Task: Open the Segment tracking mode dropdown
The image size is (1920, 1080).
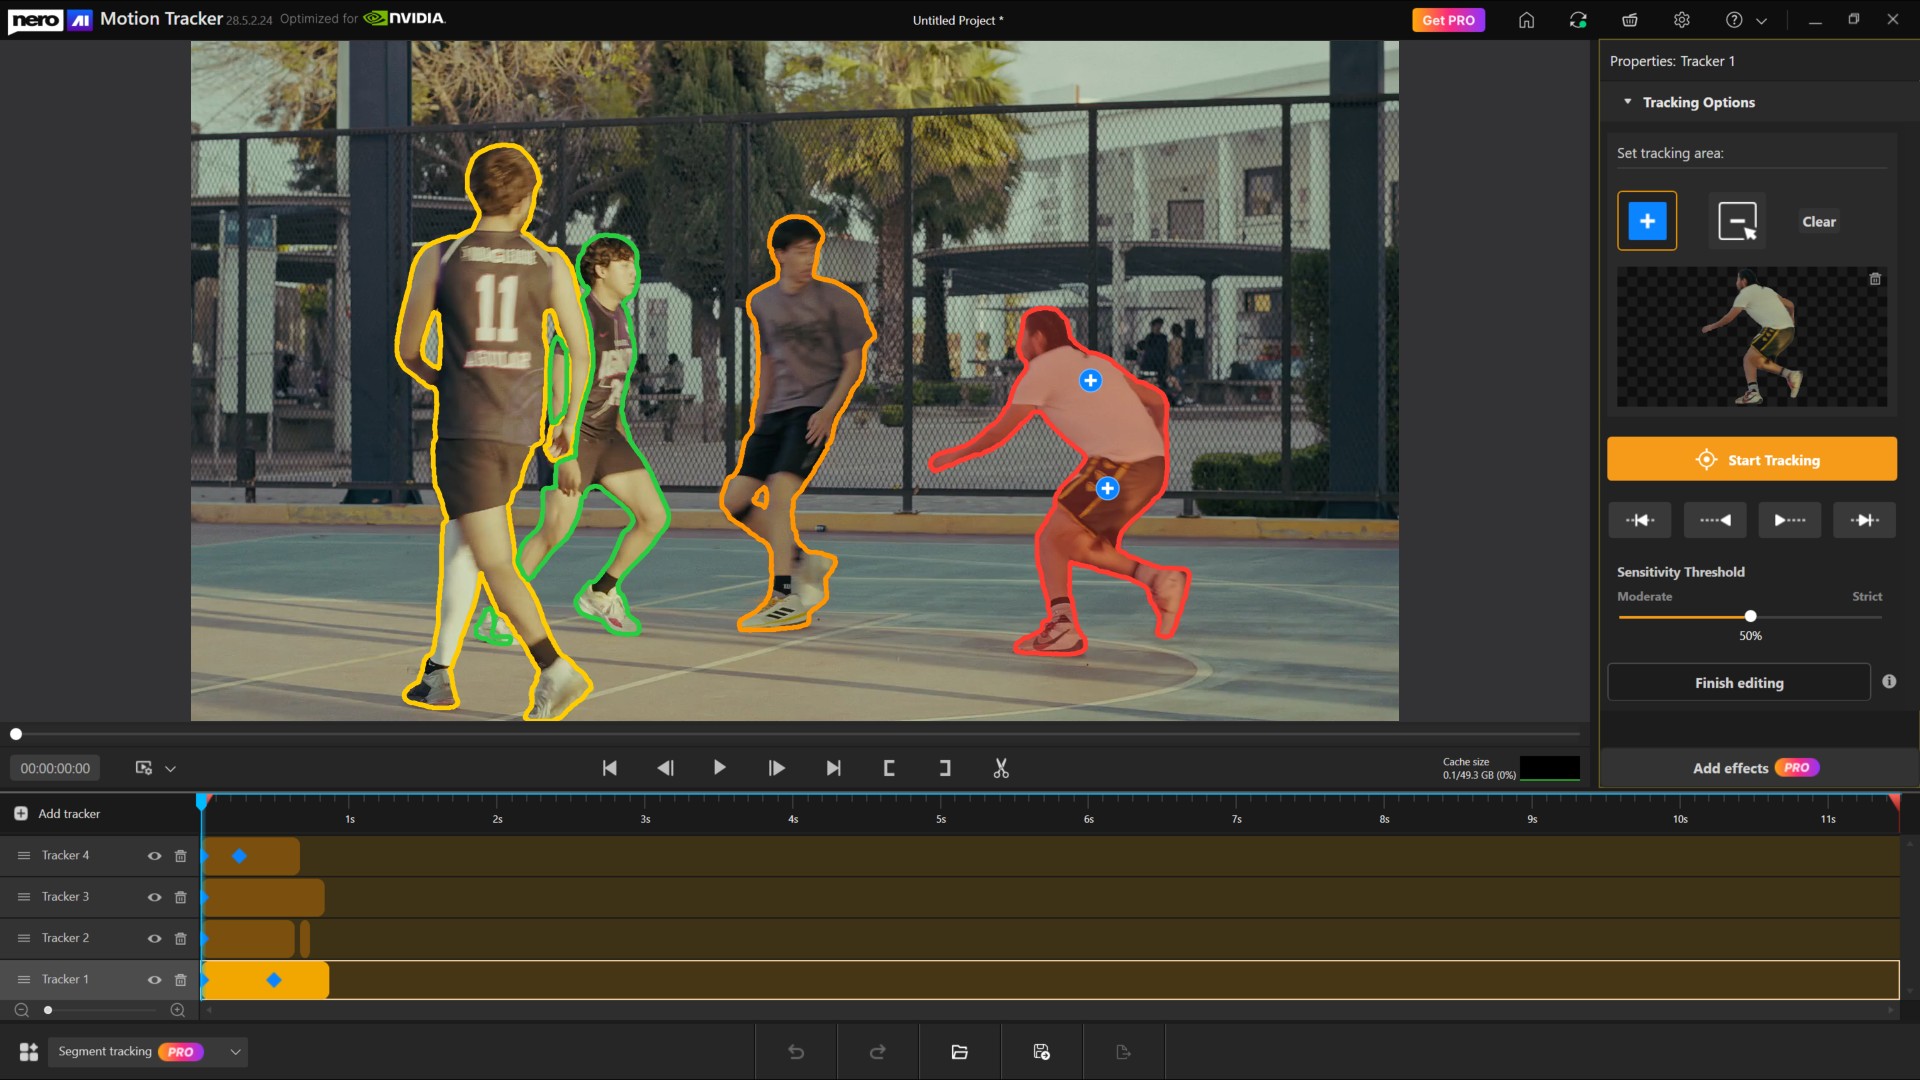Action: [235, 1052]
